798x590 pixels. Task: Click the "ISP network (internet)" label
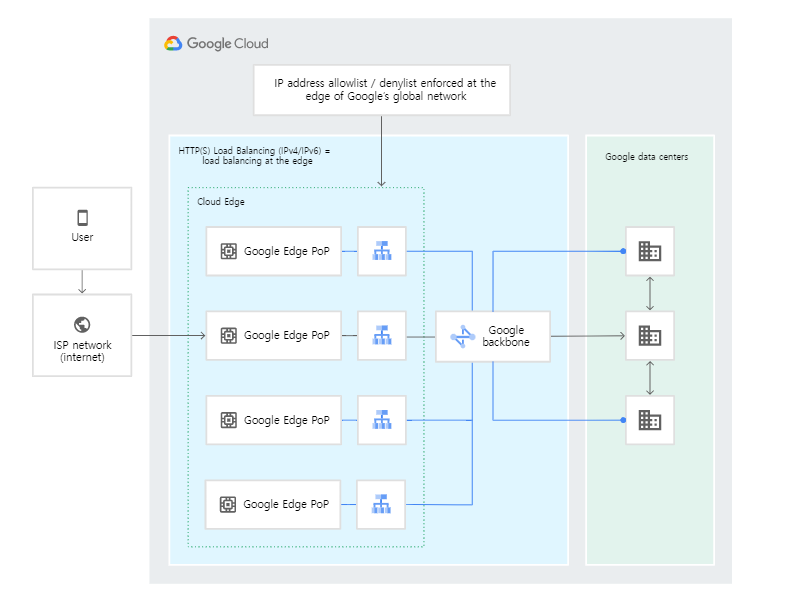click(x=82, y=351)
